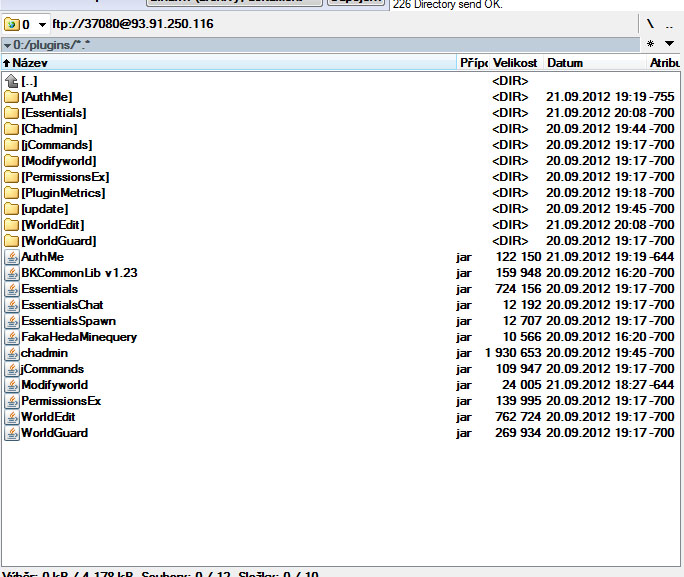
Task: Open the AuthMe folder
Action: [x=46, y=97]
